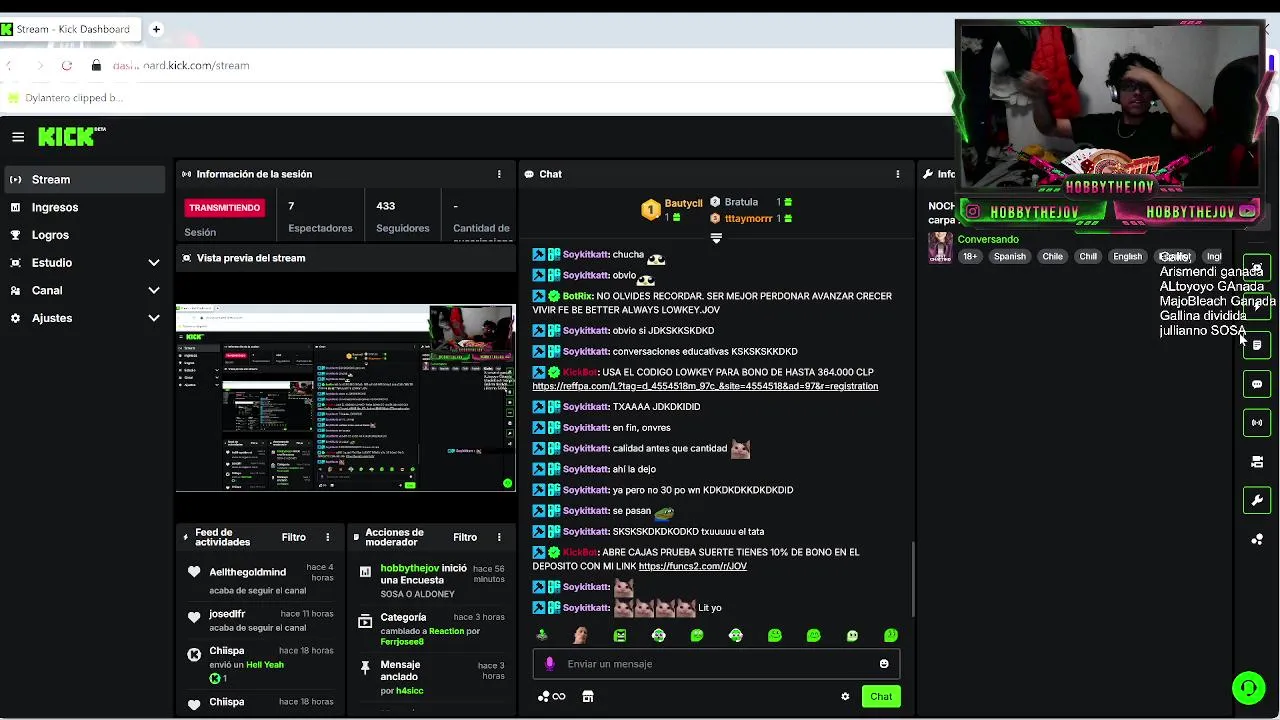Toggle the broadcast signal panel in right rail
The image size is (1280, 720).
pos(1257,423)
